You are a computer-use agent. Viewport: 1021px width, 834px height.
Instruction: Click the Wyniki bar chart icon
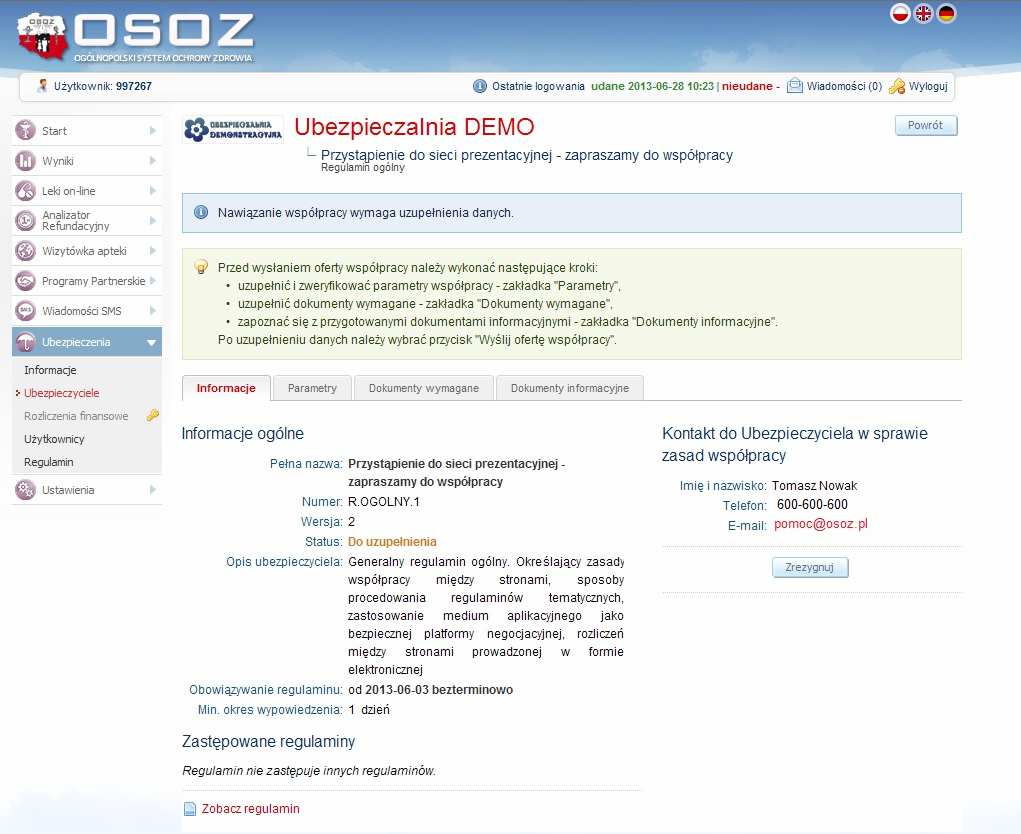25,160
